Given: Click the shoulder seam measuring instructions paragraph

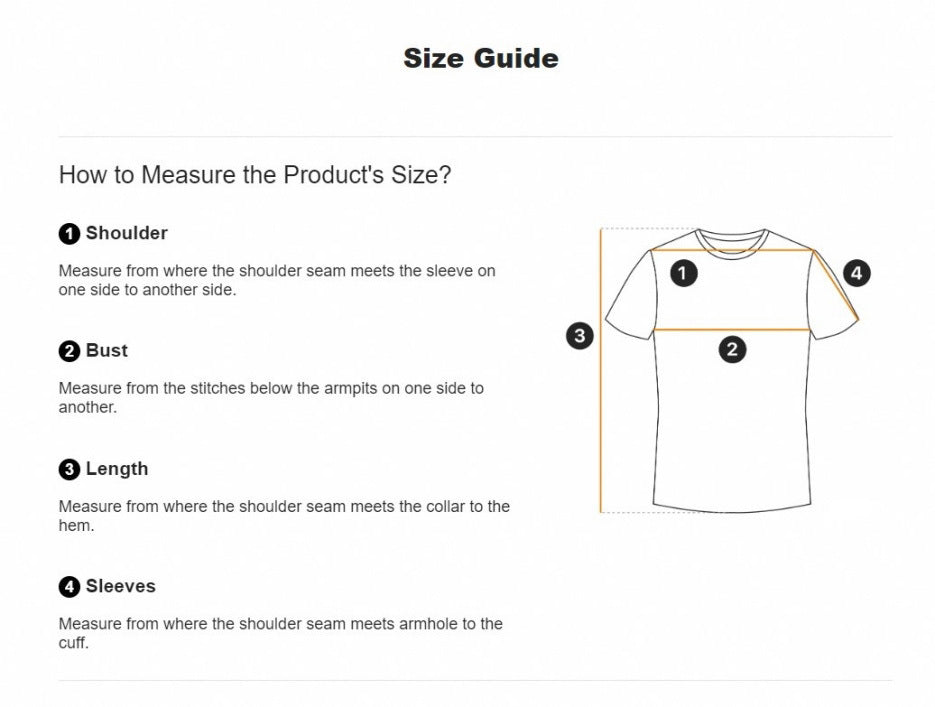Looking at the screenshot, I should tap(276, 280).
